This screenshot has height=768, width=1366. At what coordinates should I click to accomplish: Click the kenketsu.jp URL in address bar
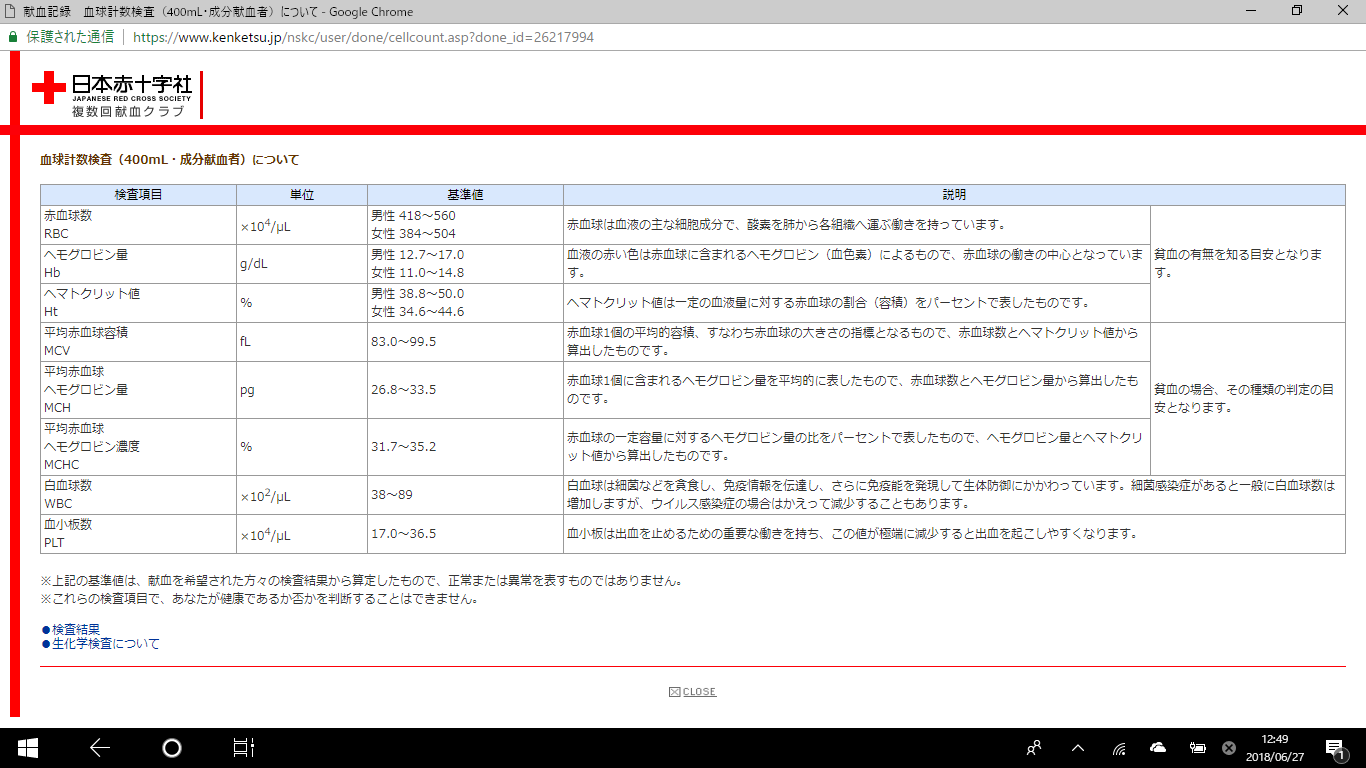click(x=362, y=37)
